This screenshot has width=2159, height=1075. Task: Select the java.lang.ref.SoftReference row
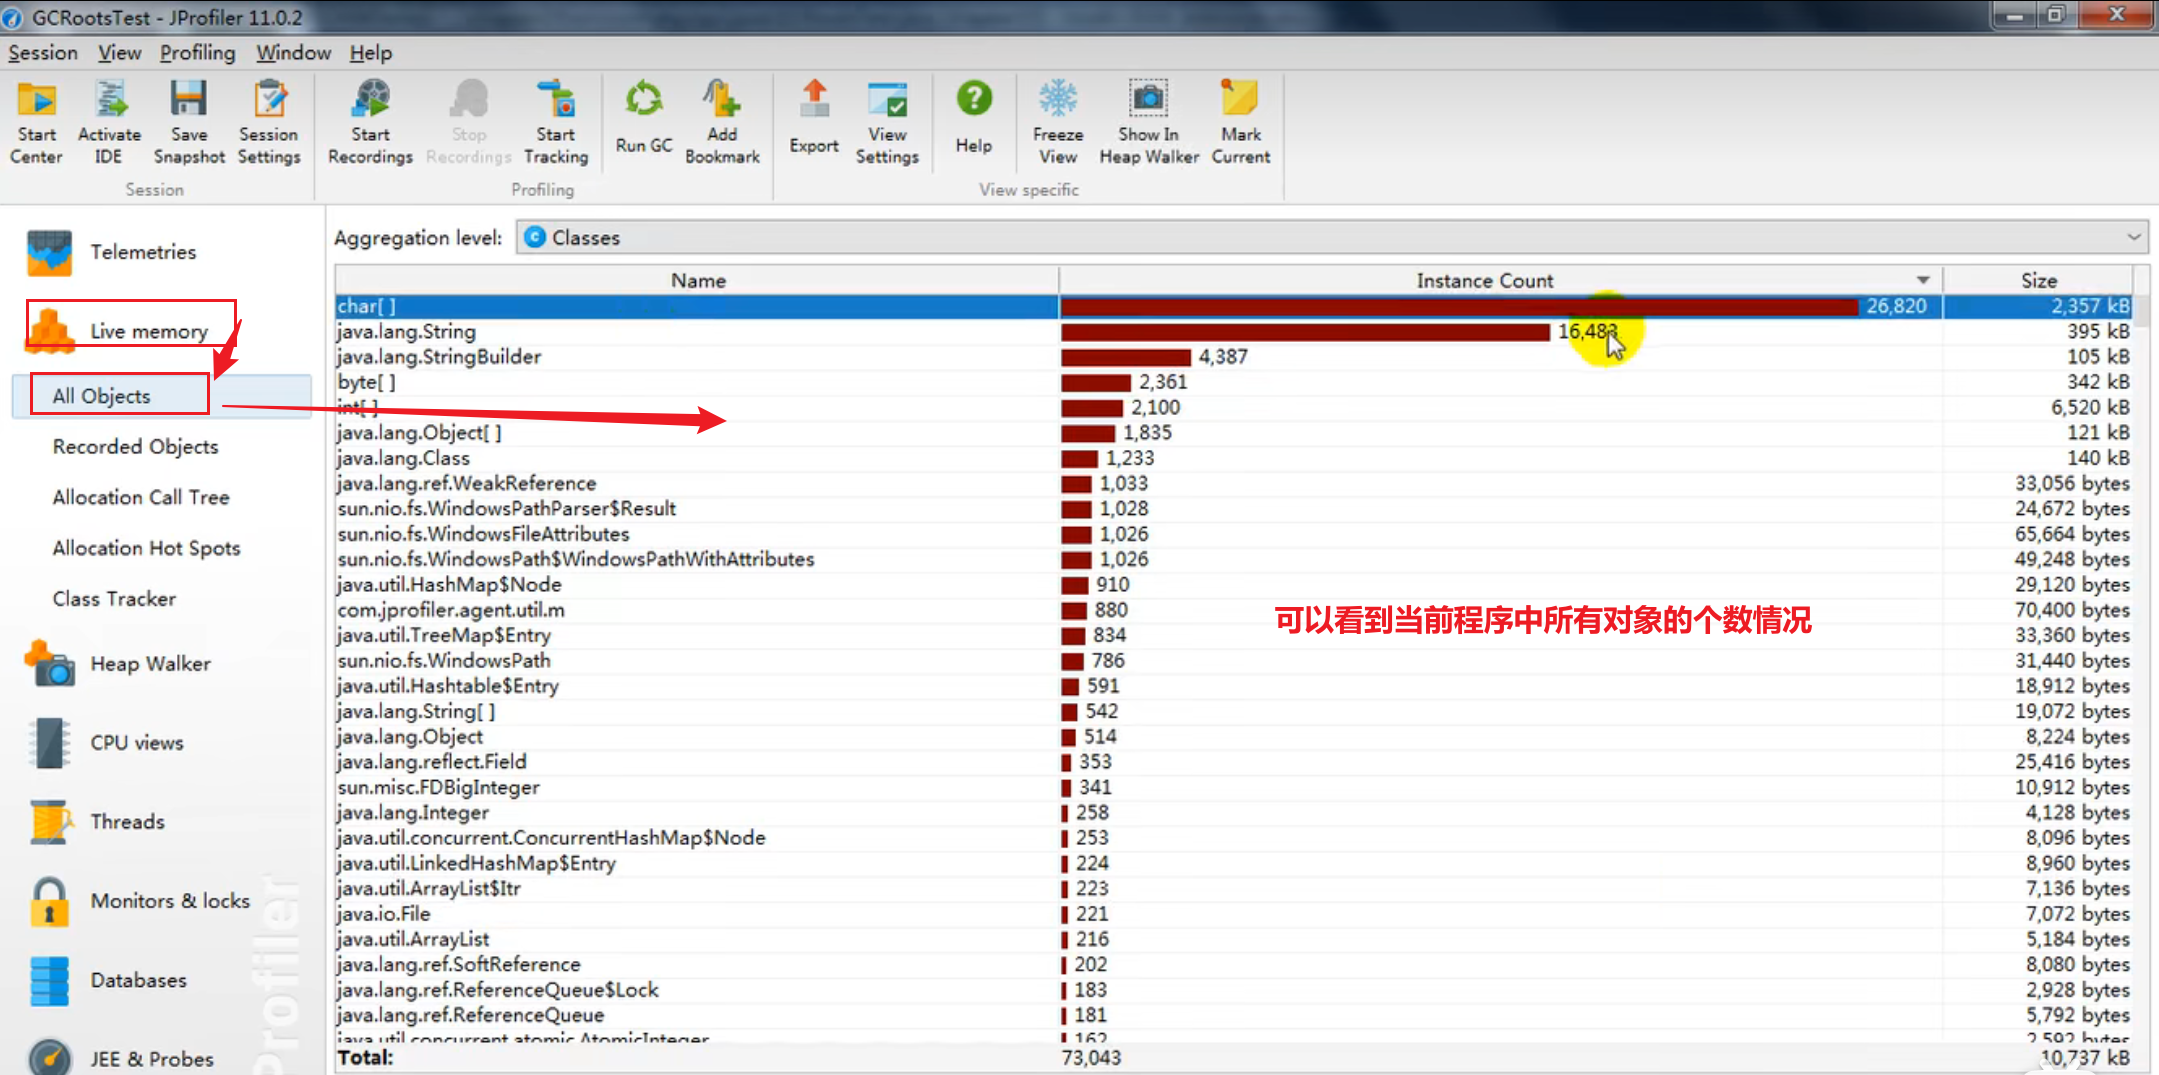coord(1233,965)
